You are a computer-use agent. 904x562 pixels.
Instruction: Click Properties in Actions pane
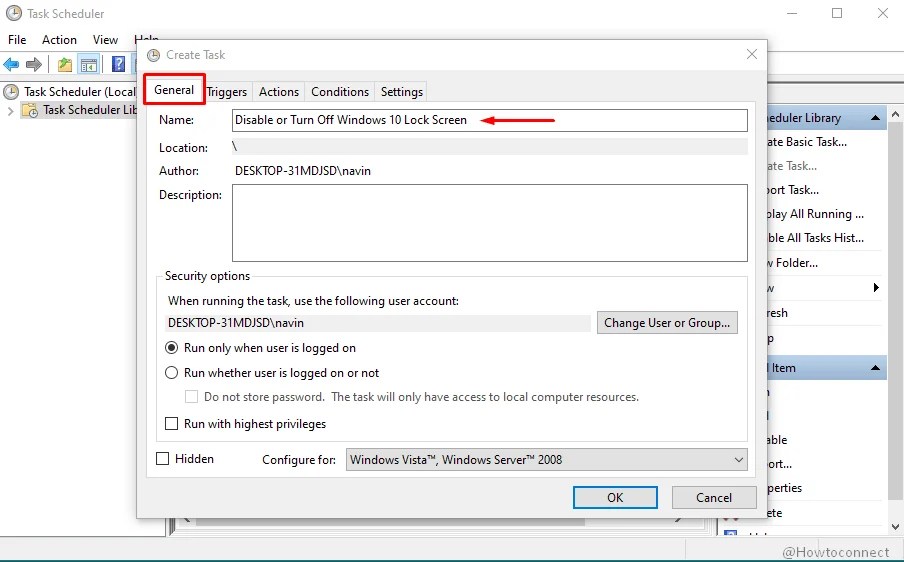click(785, 488)
